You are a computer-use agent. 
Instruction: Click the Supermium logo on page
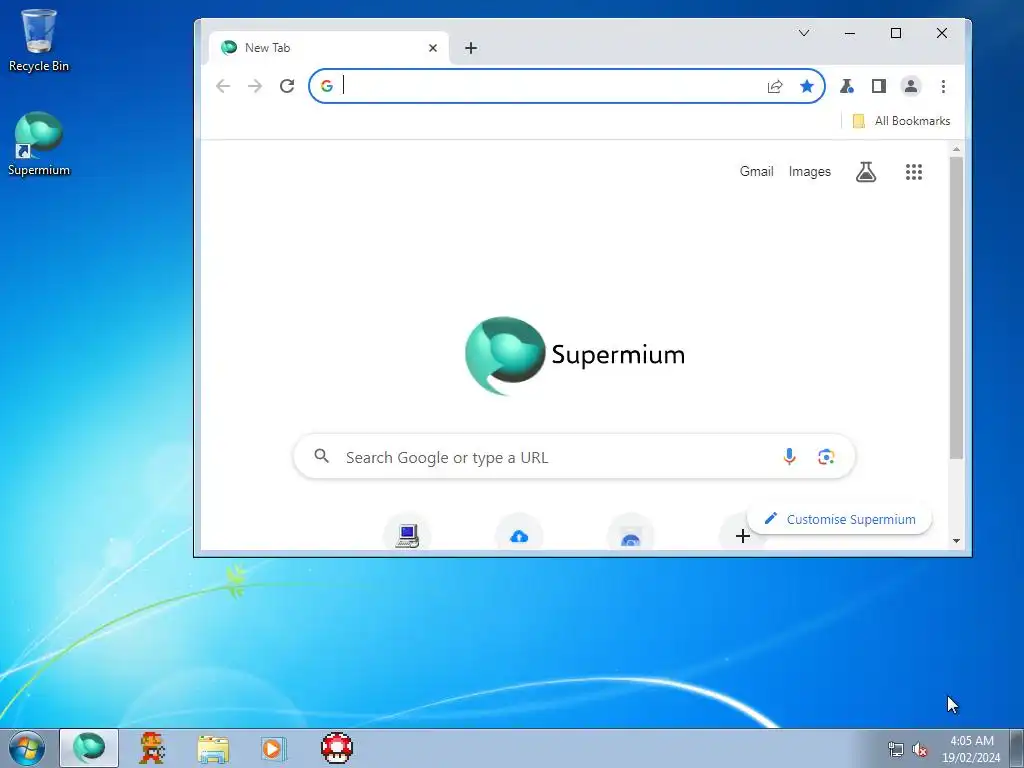coord(575,355)
